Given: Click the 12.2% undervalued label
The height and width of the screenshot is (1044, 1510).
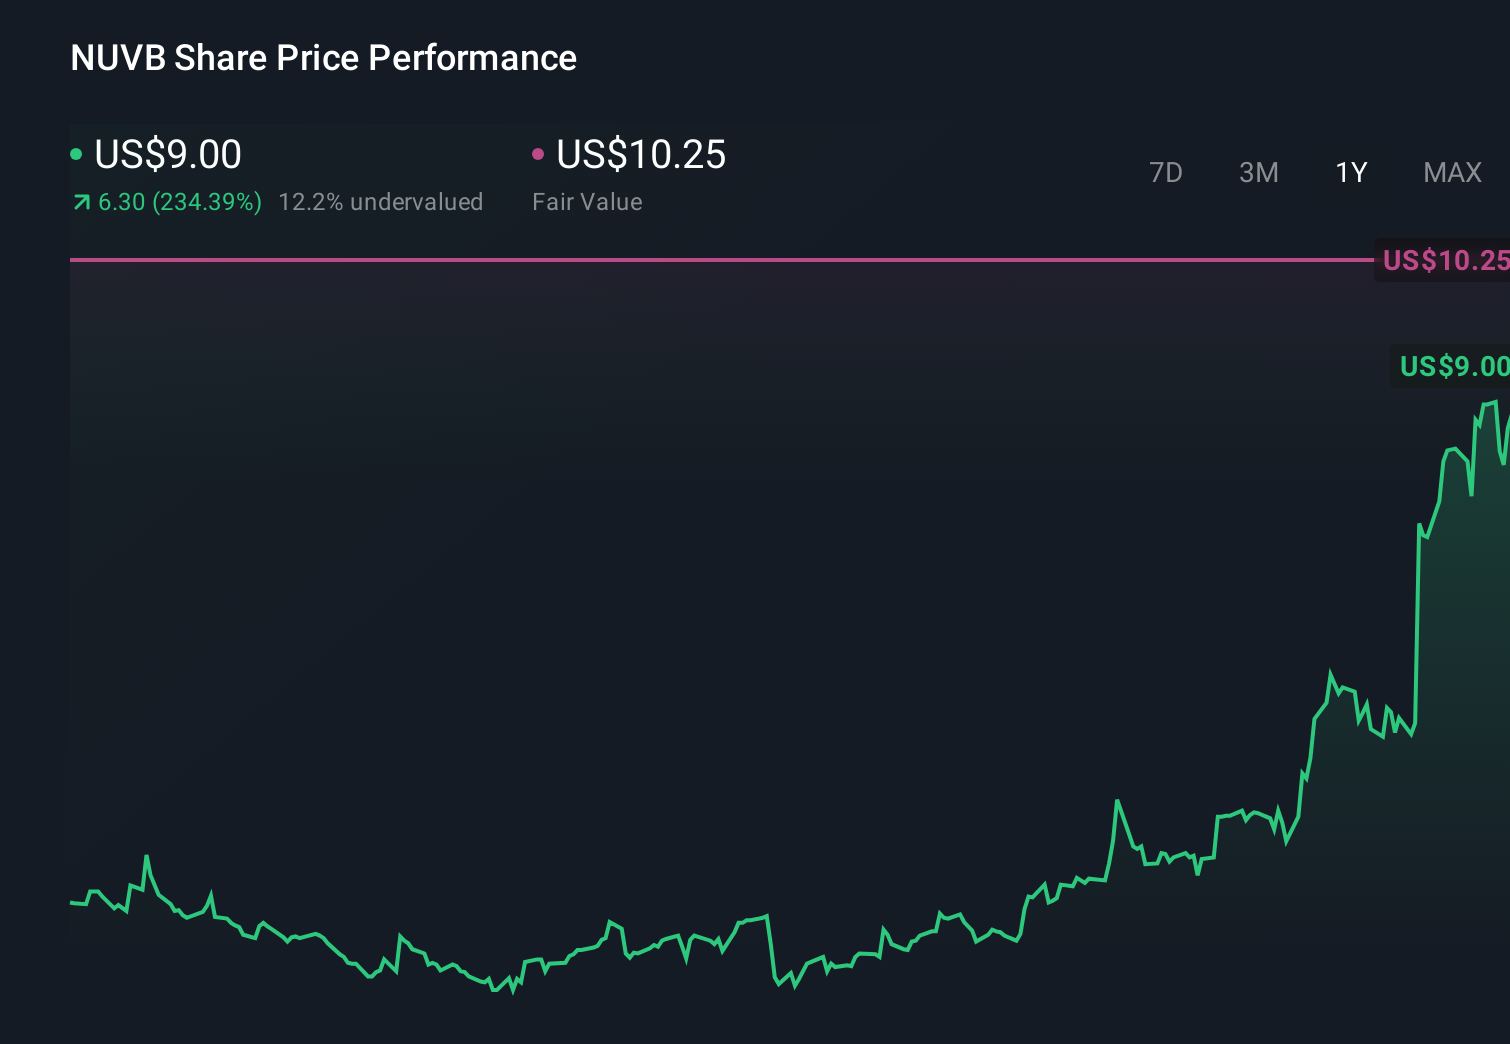Looking at the screenshot, I should (x=382, y=202).
